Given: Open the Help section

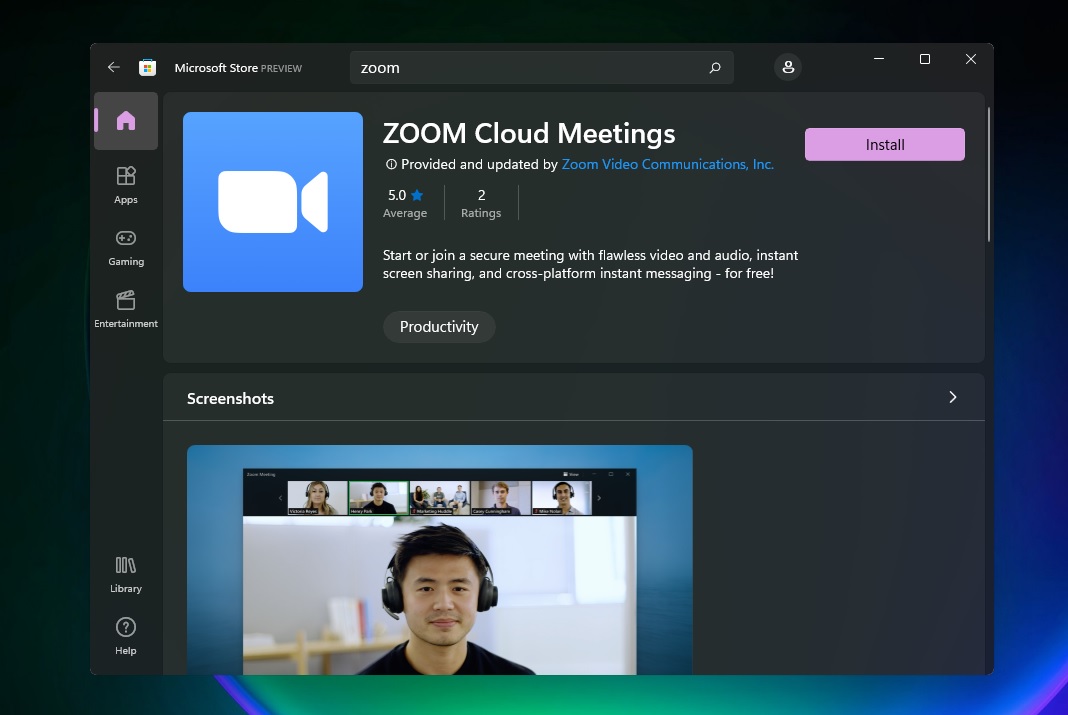Looking at the screenshot, I should coord(126,636).
